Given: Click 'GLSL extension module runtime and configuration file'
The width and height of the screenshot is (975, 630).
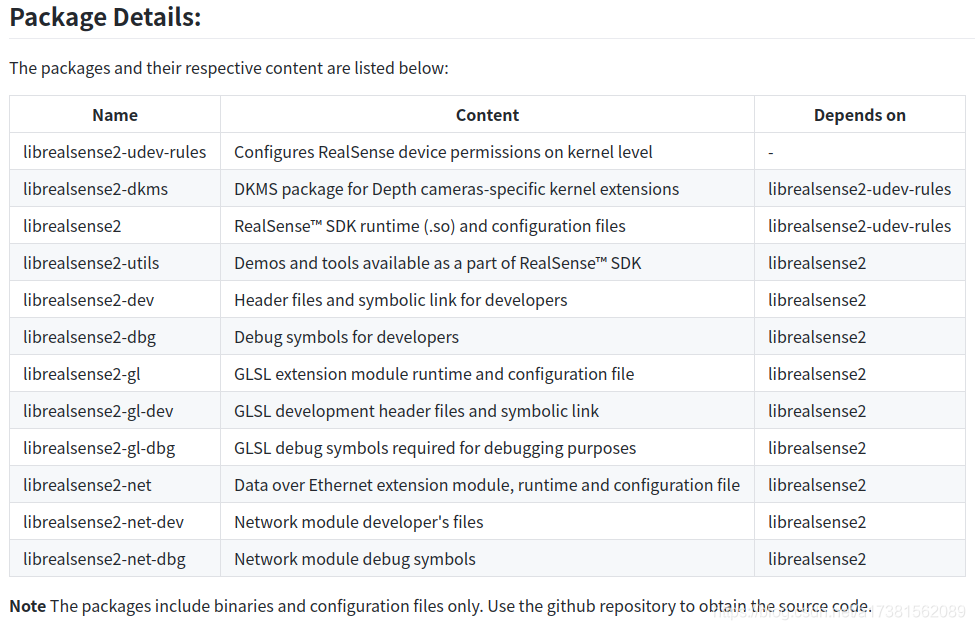Looking at the screenshot, I should click(434, 374).
